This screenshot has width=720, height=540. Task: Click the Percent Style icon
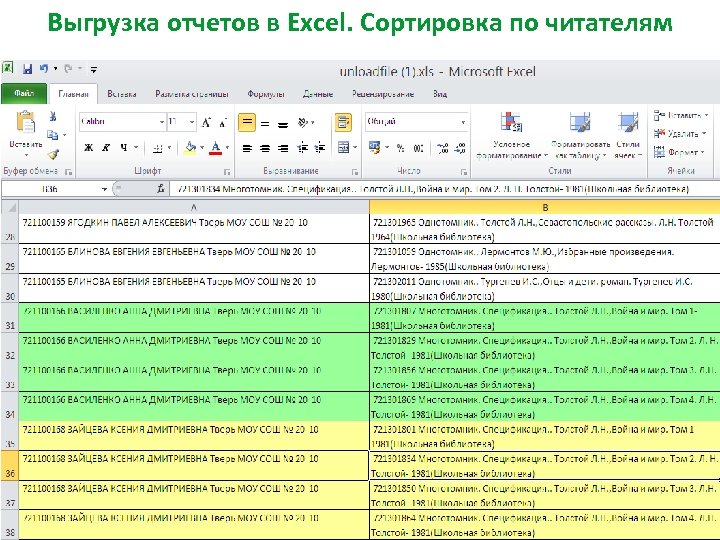pos(400,148)
